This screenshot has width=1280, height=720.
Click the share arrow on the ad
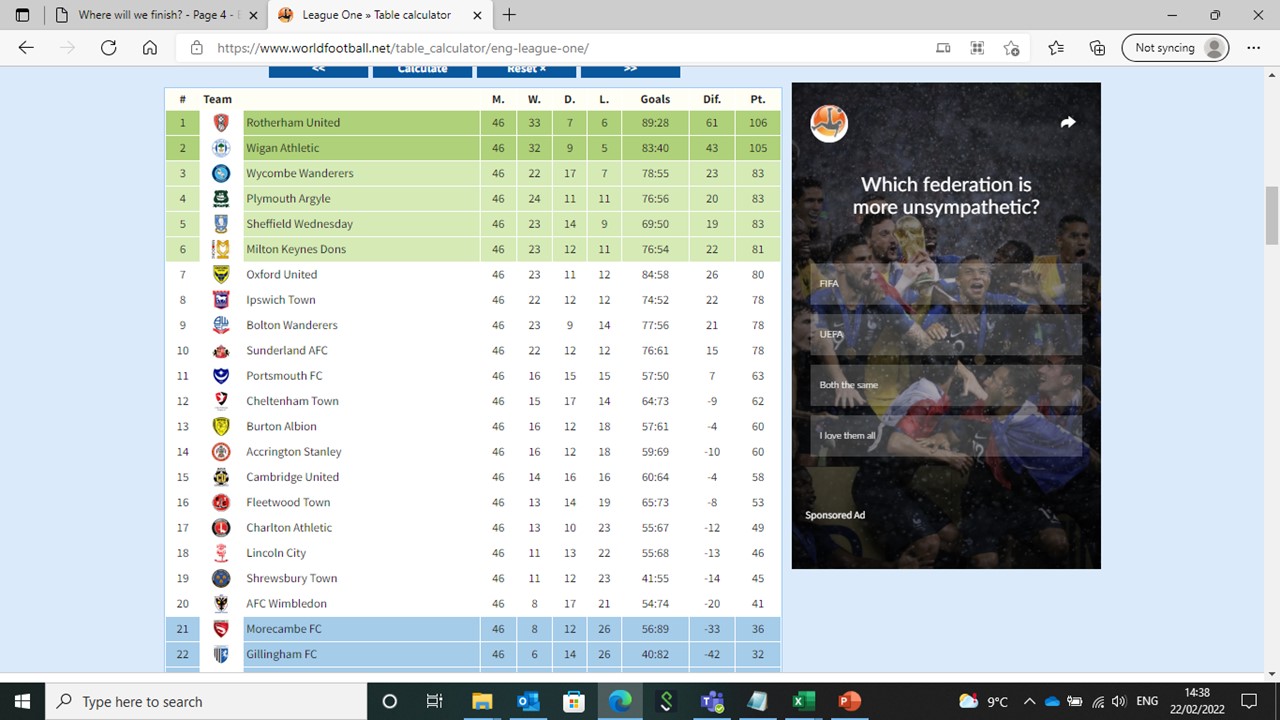[1068, 122]
